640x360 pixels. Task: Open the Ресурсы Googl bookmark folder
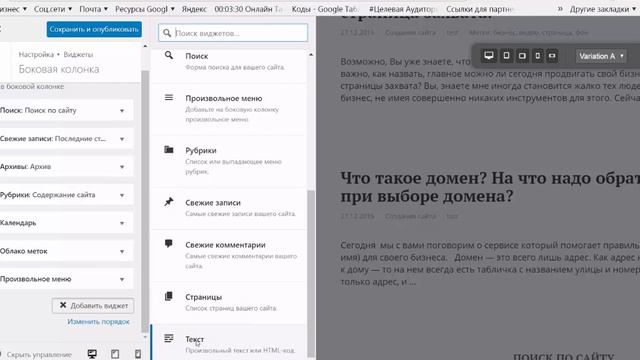144,9
